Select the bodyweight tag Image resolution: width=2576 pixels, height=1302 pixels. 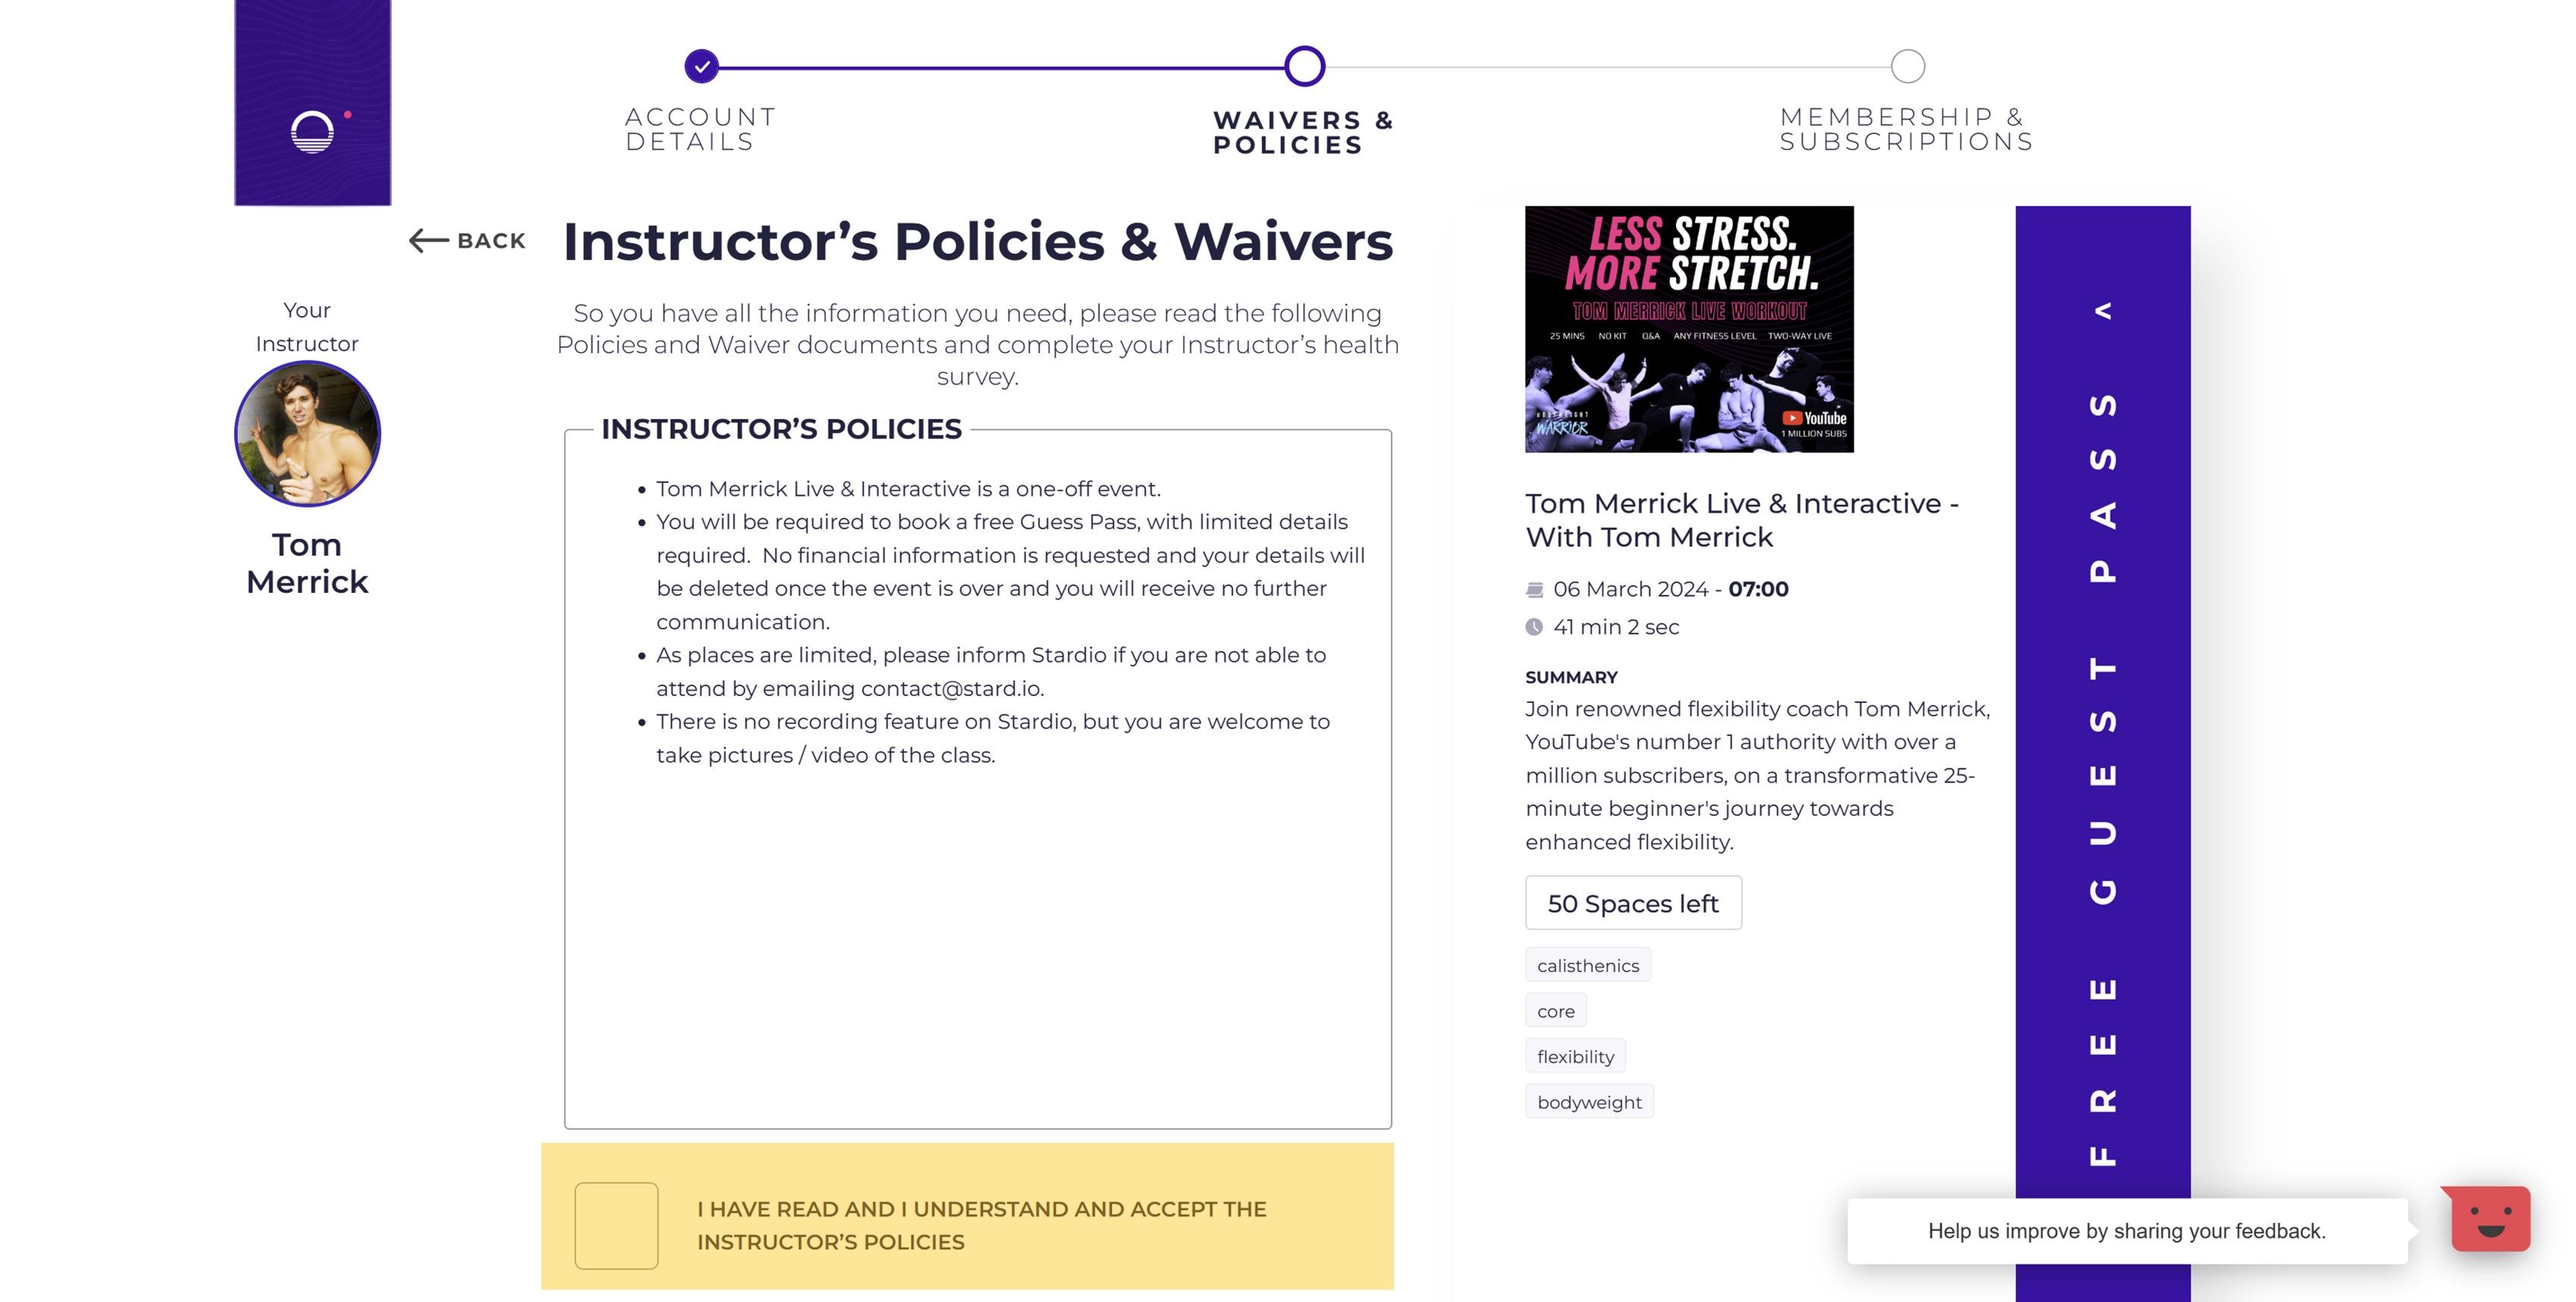tap(1589, 1102)
